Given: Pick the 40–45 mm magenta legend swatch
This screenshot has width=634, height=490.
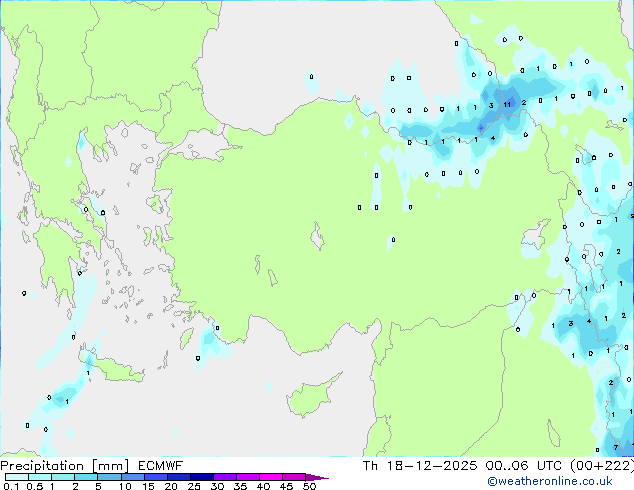Looking at the screenshot, I should click(271, 477).
